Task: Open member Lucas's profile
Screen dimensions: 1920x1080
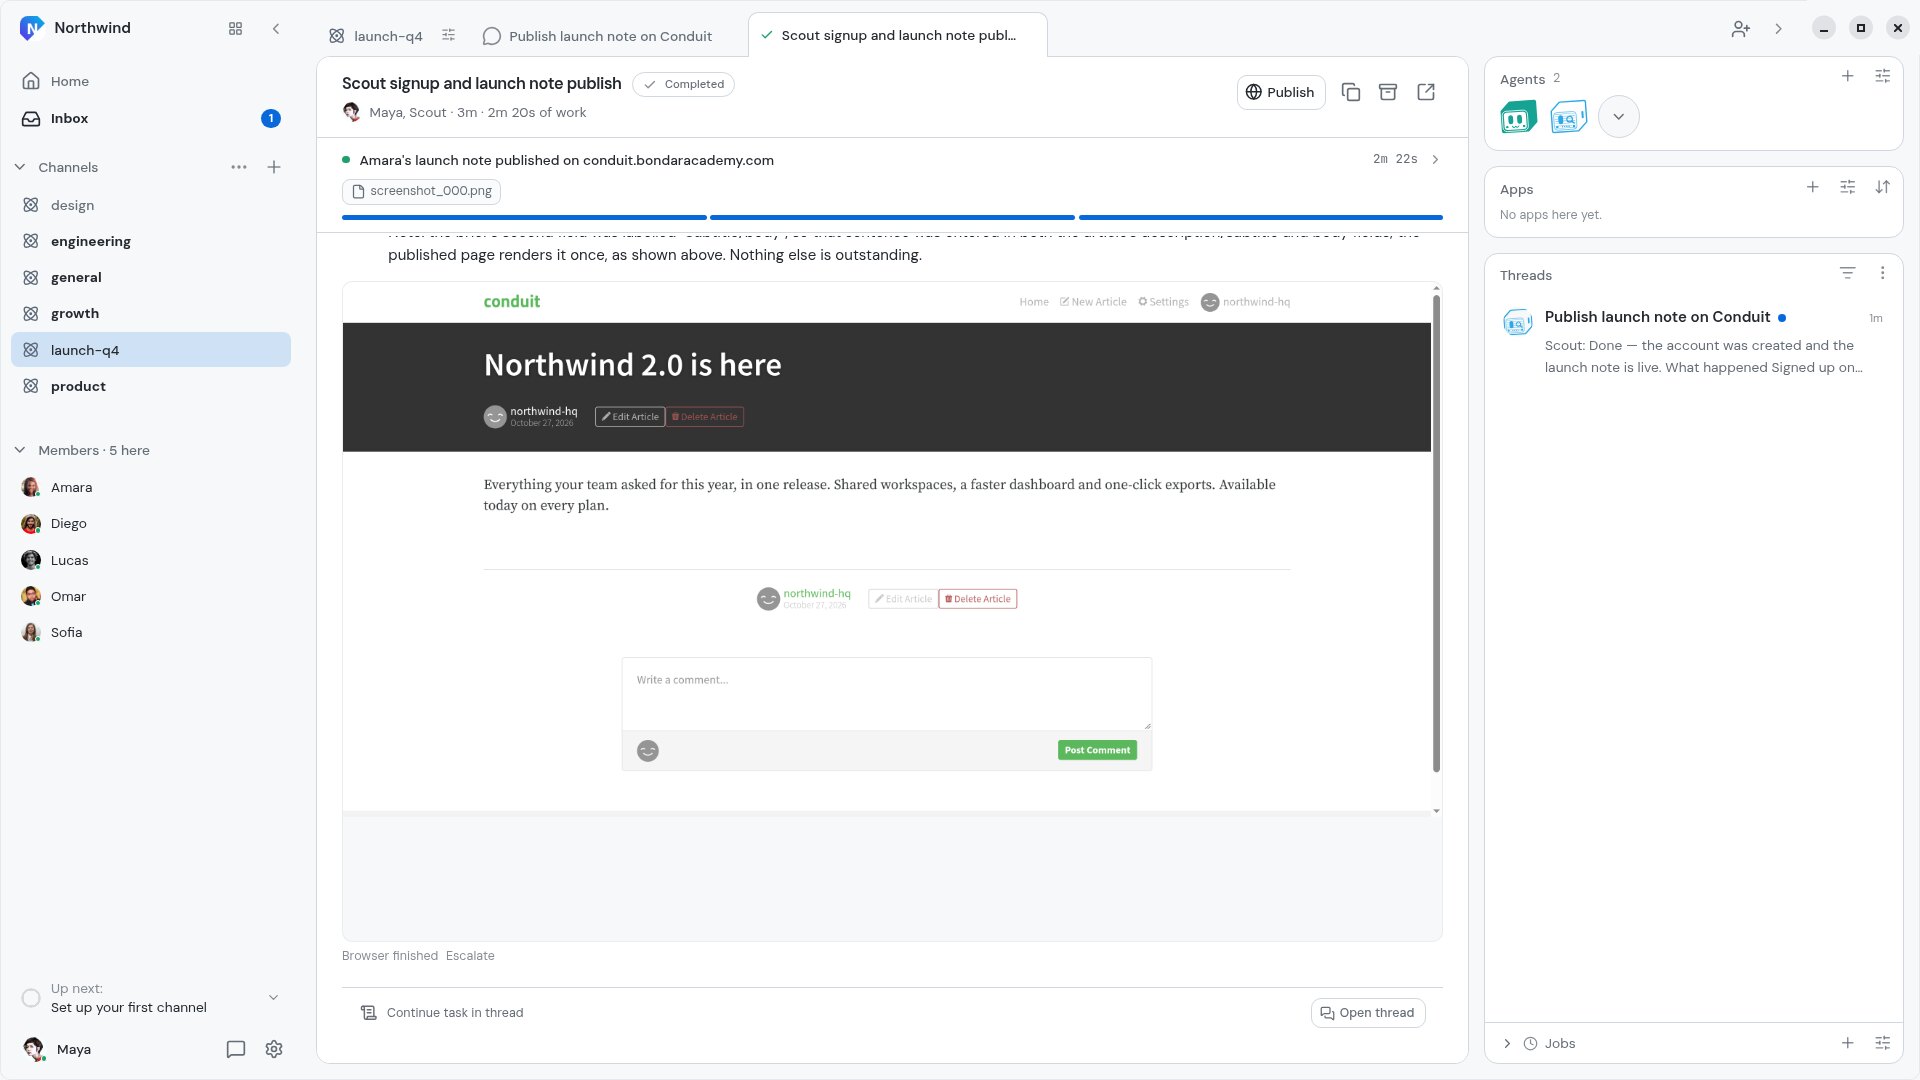Action: (151, 560)
